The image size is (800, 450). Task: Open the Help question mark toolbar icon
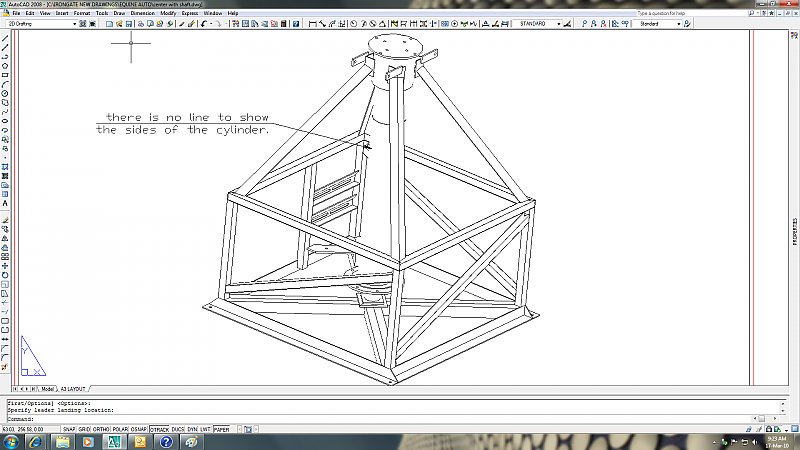(x=297, y=23)
